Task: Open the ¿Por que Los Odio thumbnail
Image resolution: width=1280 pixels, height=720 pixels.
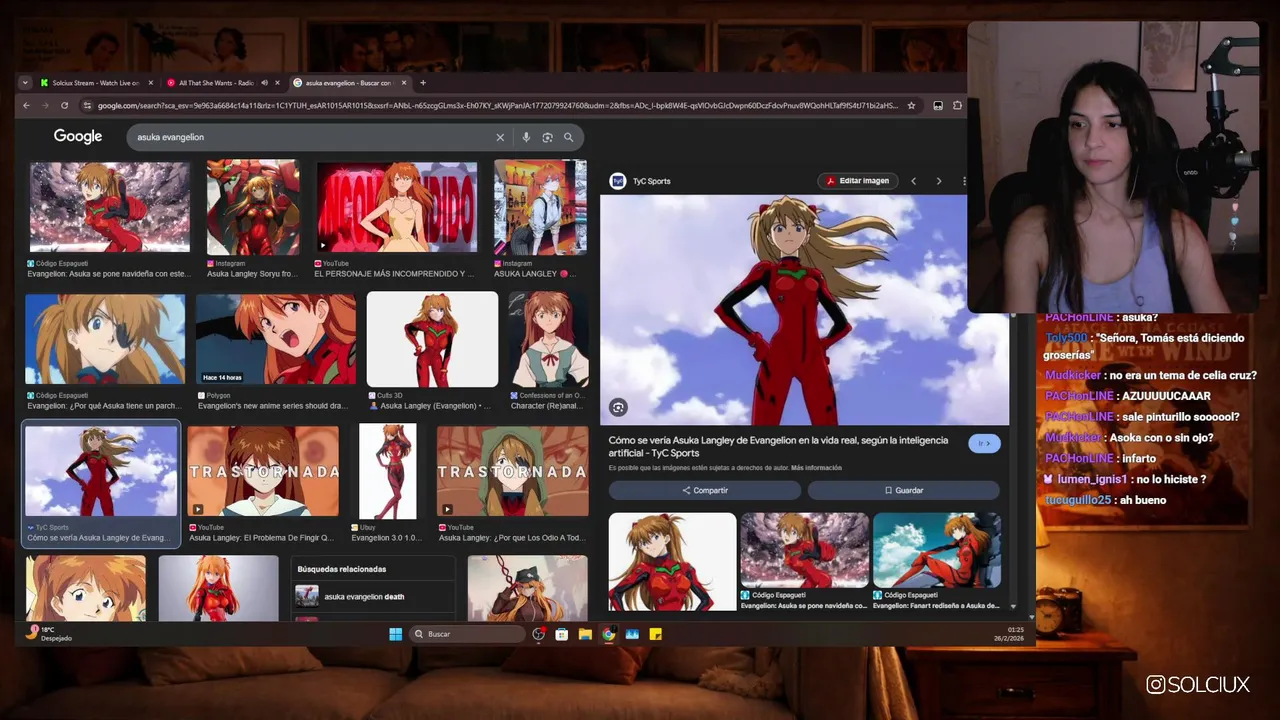Action: click(x=512, y=471)
